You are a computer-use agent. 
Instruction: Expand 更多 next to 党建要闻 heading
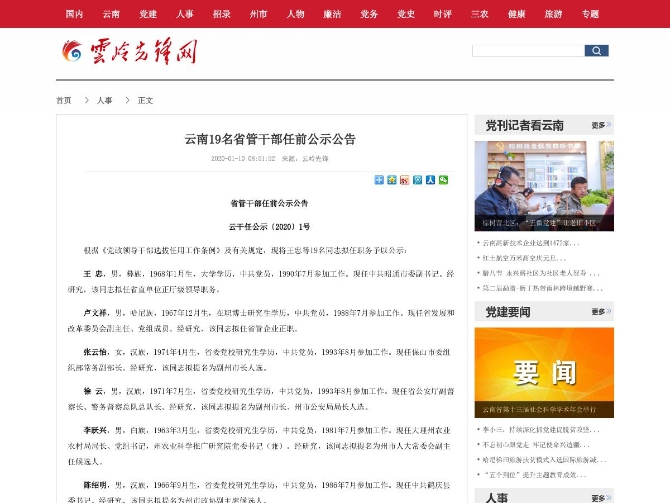(x=600, y=313)
